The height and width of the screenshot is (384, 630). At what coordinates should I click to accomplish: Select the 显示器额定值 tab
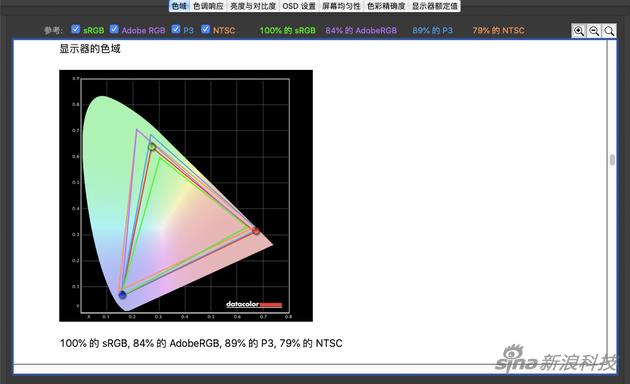click(435, 6)
